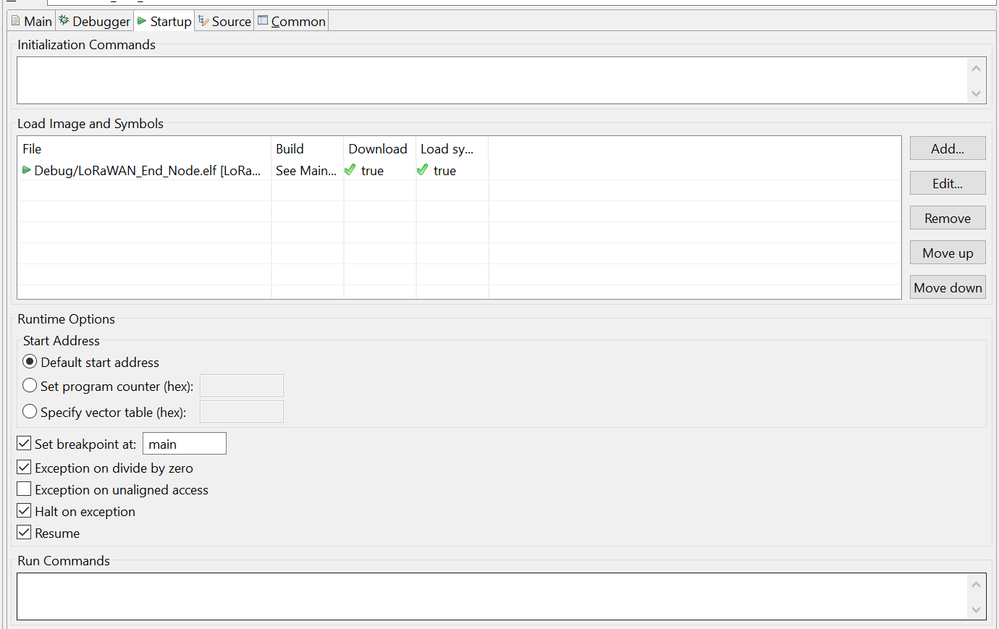Choose Specify vector table (hex) option
This screenshot has height=629, width=999.
tap(30, 412)
